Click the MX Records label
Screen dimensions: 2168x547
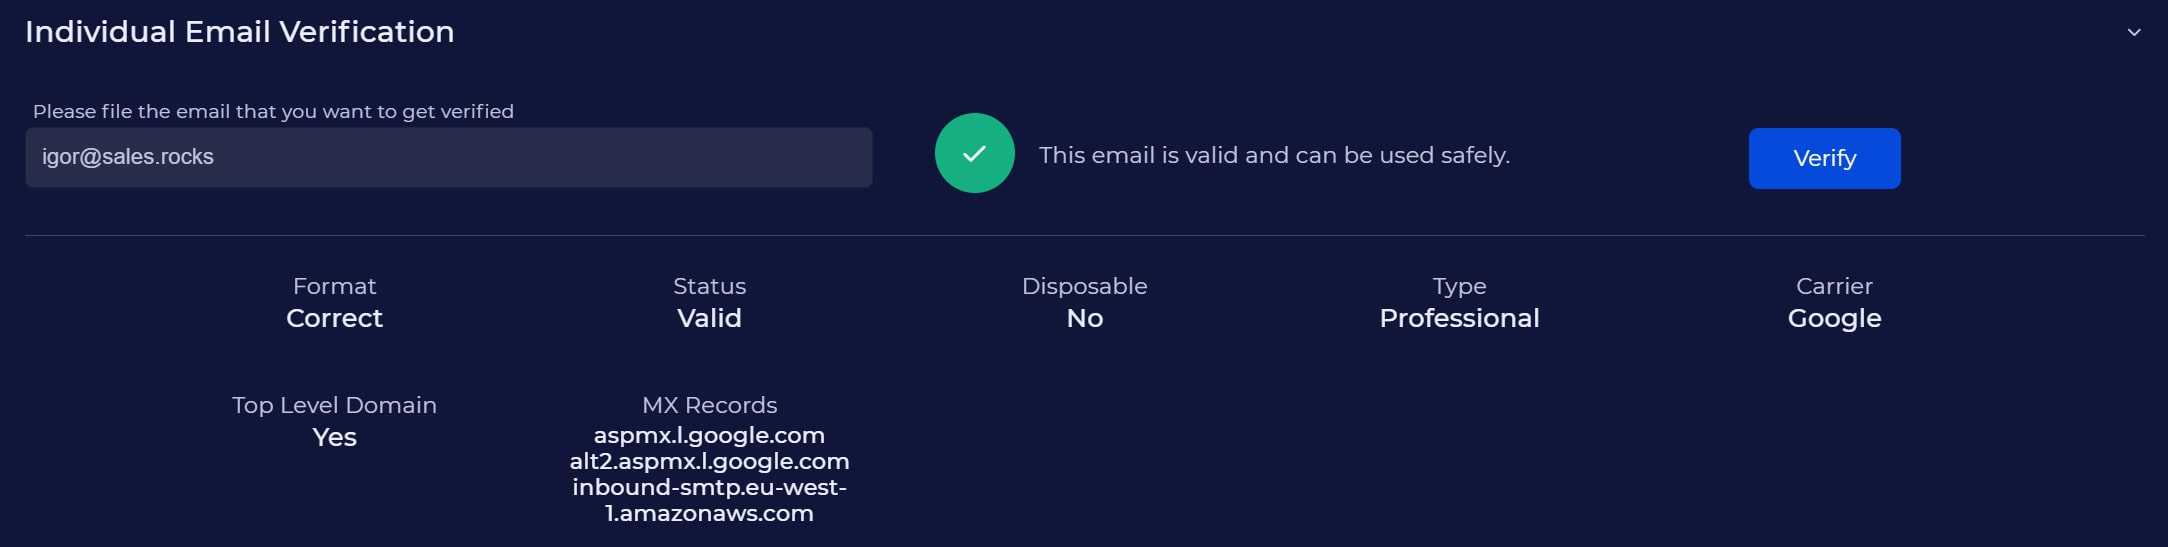click(709, 405)
